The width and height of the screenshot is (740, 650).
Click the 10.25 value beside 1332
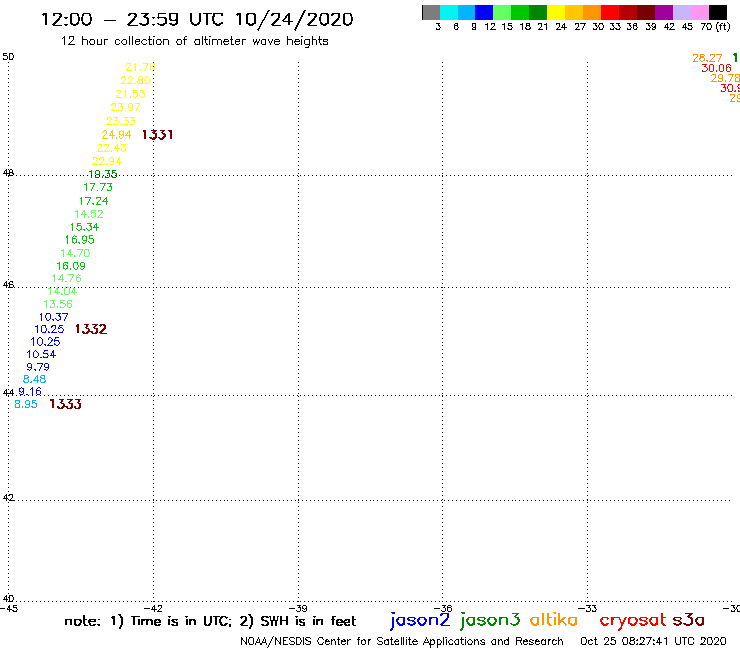pyautogui.click(x=49, y=329)
